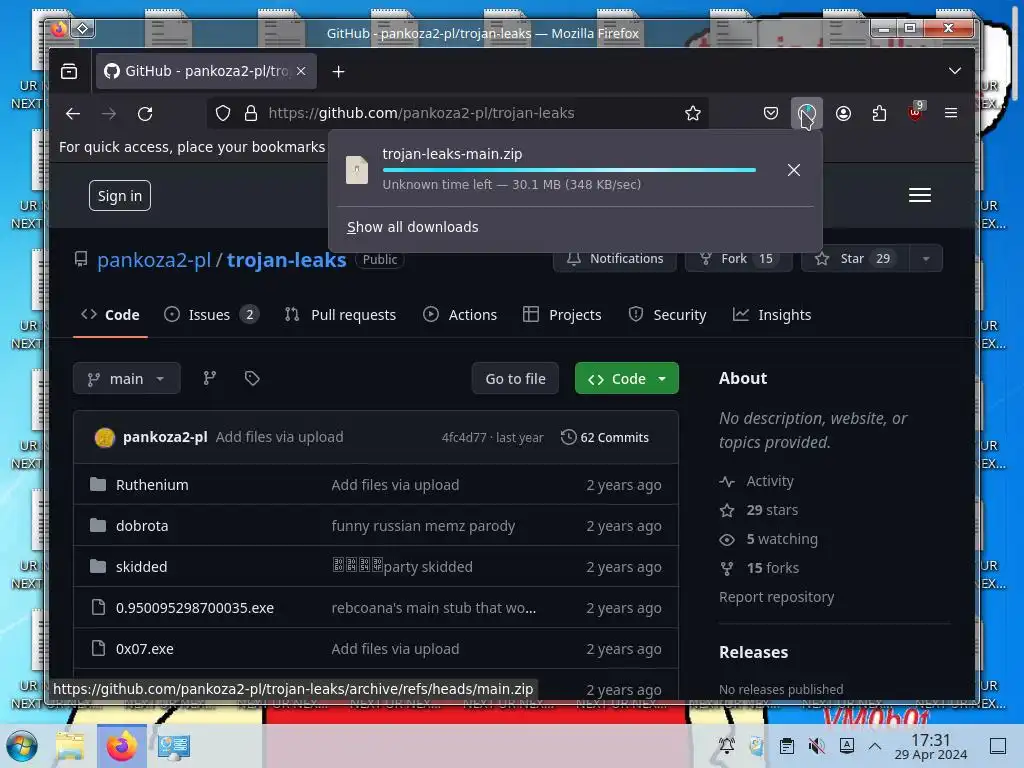Image resolution: width=1024 pixels, height=768 pixels.
Task: View branches via the branch icon
Action: [210, 378]
